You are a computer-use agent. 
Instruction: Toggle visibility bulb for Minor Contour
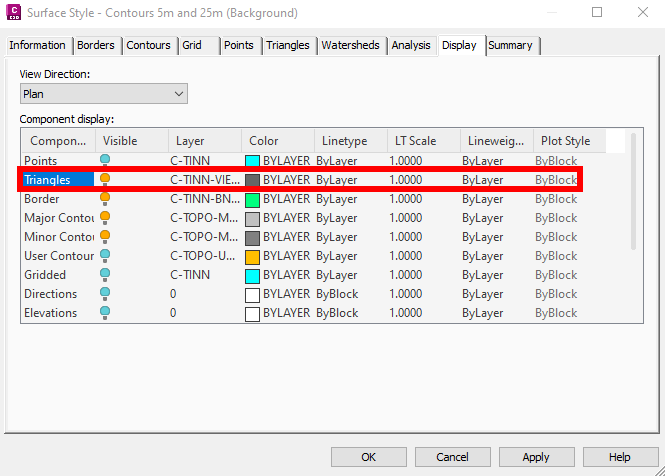click(105, 237)
